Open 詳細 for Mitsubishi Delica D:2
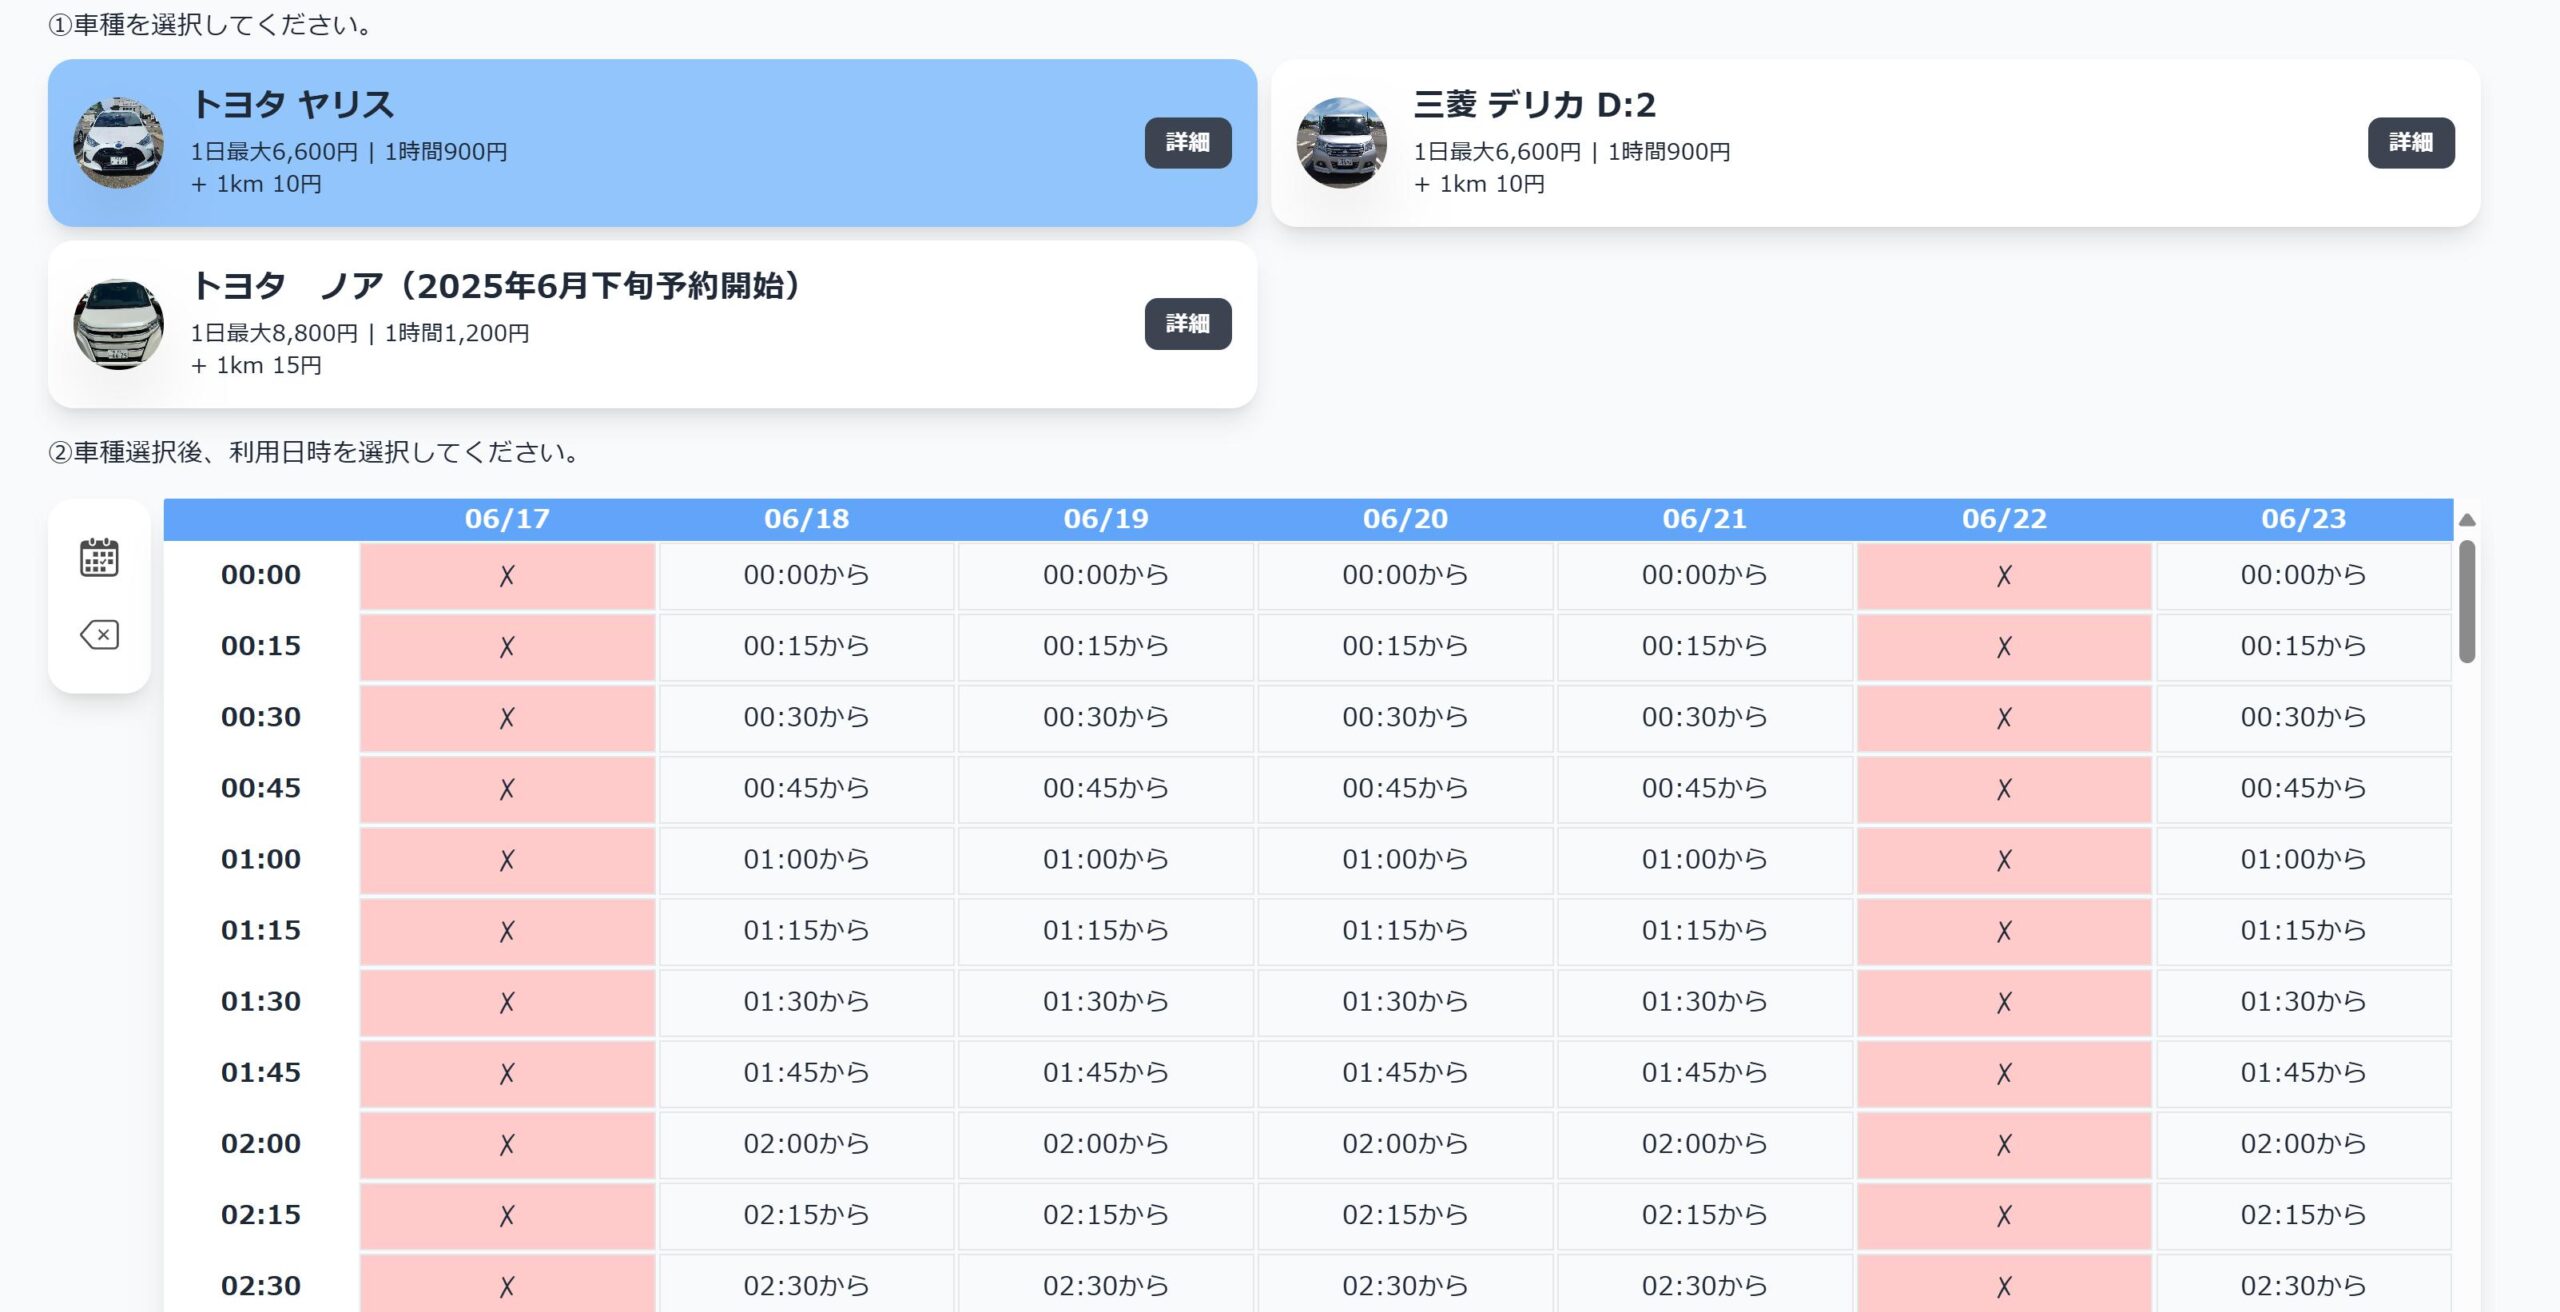Image resolution: width=2560 pixels, height=1312 pixels. 2410,142
